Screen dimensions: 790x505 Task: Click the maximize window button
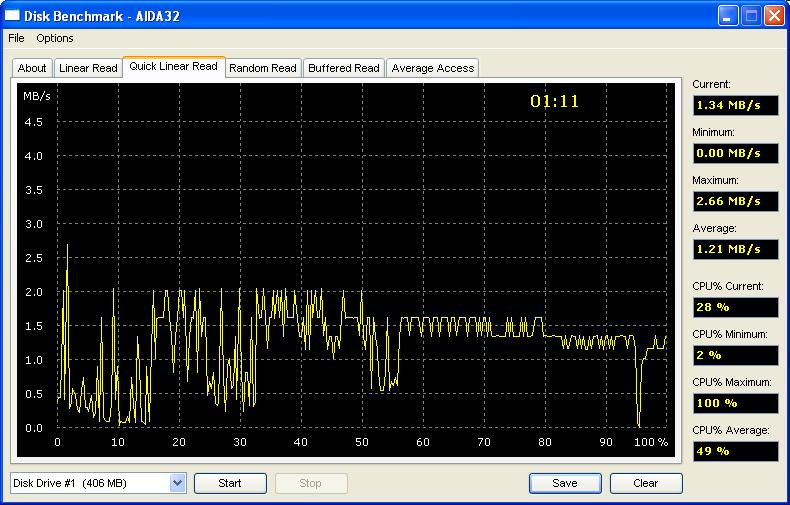pyautogui.click(x=751, y=16)
